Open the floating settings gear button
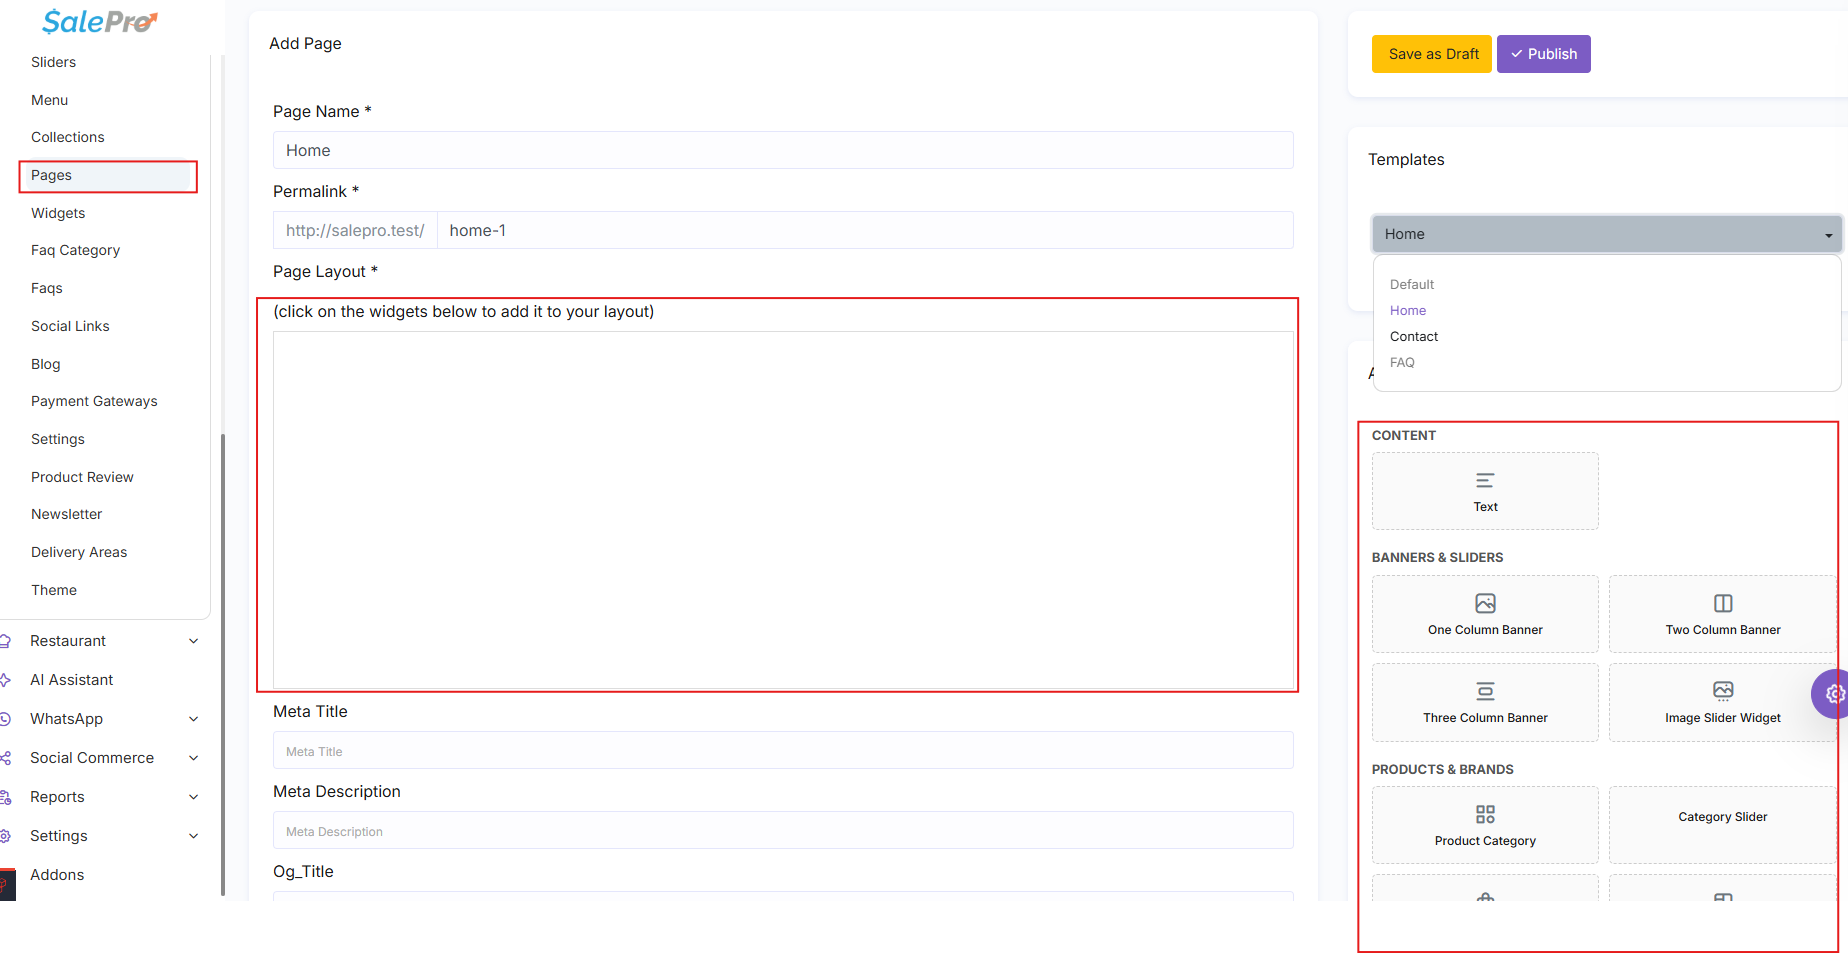This screenshot has width=1848, height=953. [1833, 694]
